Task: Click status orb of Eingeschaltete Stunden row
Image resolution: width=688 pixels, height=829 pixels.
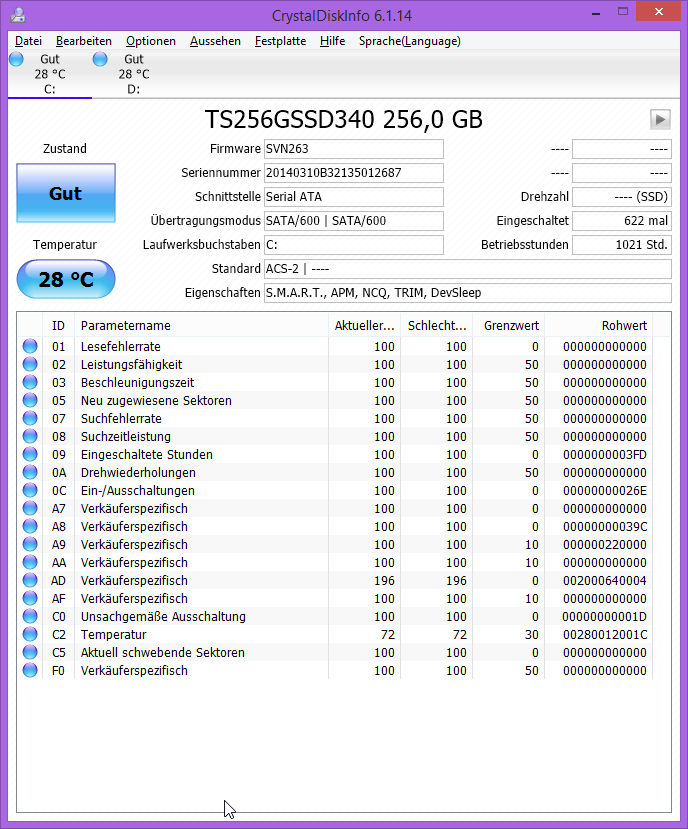Action: click(x=30, y=454)
